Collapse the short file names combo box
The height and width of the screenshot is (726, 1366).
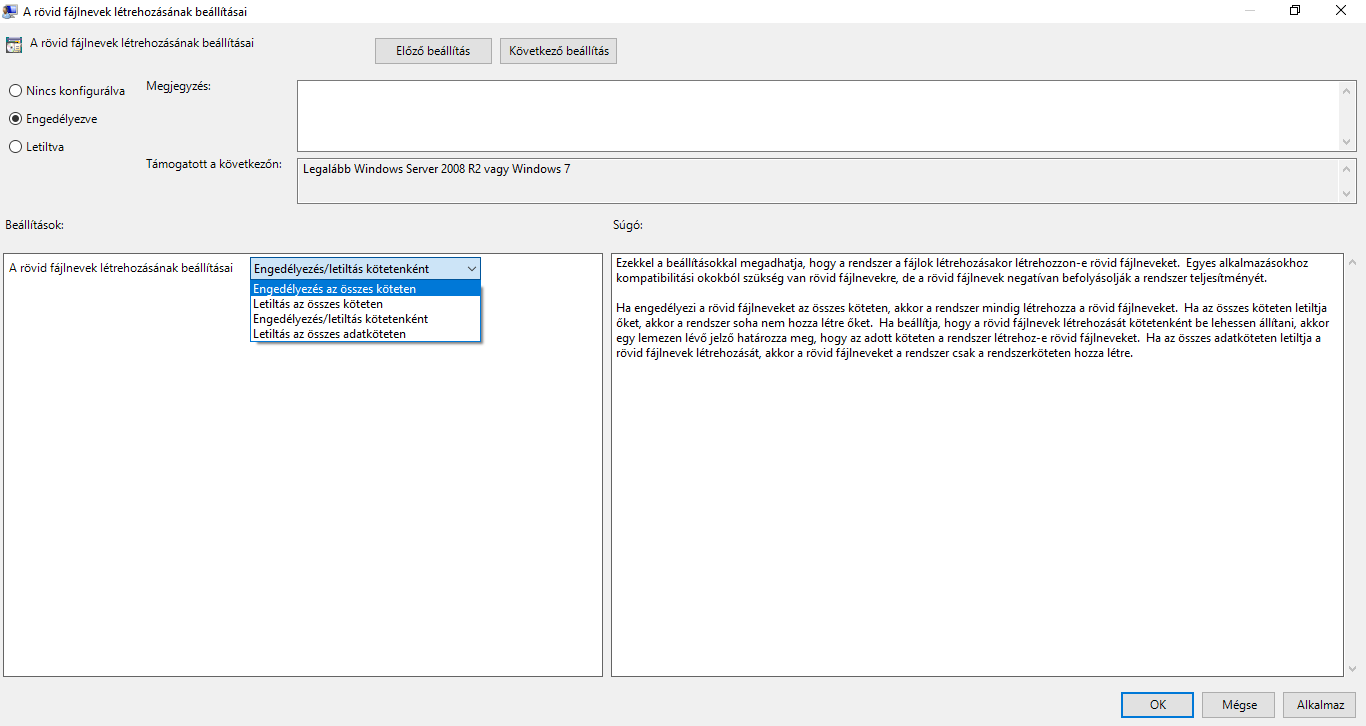[x=472, y=269]
